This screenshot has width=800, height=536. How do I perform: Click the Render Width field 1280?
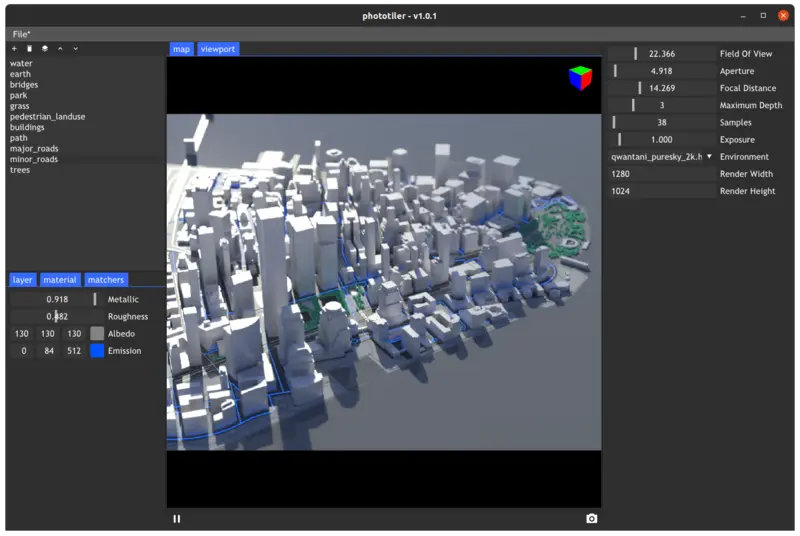[662, 174]
